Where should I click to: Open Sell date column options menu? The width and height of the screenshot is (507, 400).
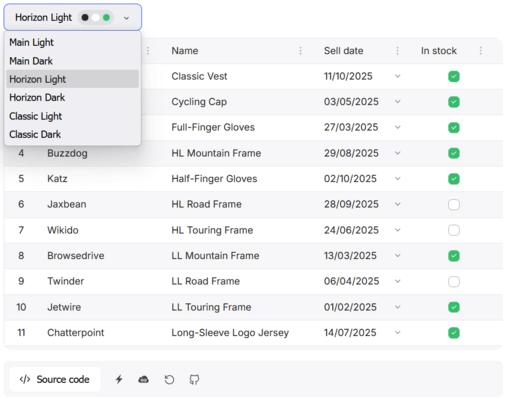pos(397,51)
